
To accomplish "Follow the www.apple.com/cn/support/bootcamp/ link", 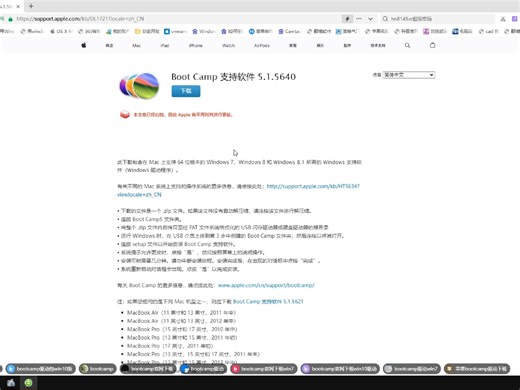I will coord(266,285).
